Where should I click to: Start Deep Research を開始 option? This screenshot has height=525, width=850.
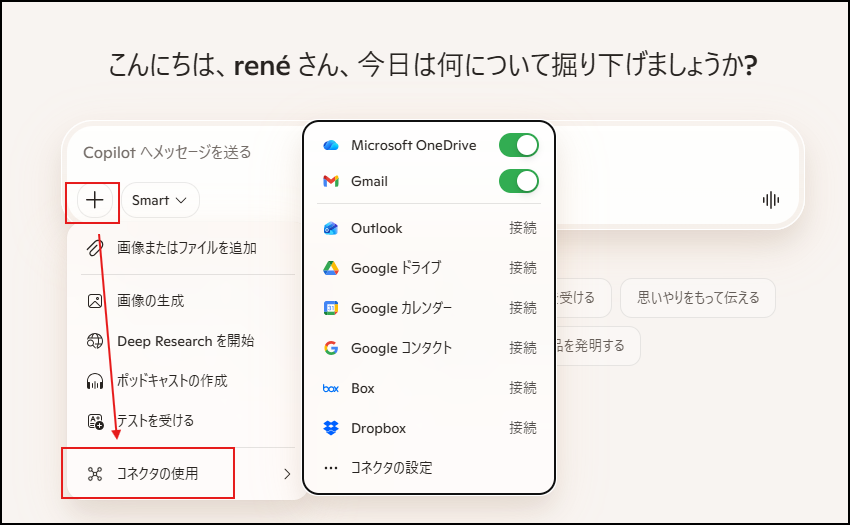tap(187, 341)
